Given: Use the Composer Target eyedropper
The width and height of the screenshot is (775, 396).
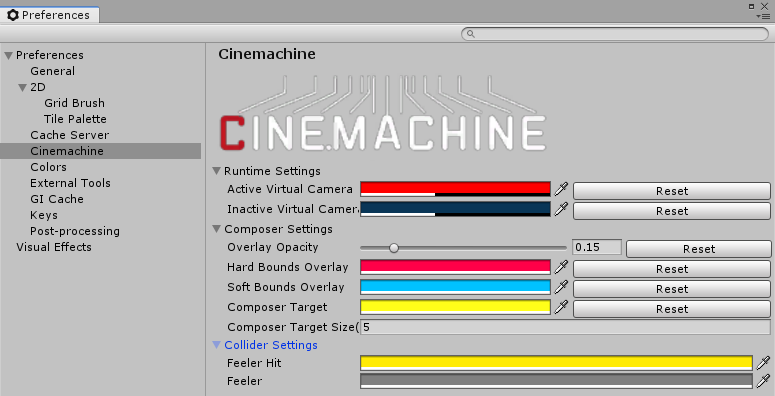Looking at the screenshot, I should pyautogui.click(x=561, y=307).
